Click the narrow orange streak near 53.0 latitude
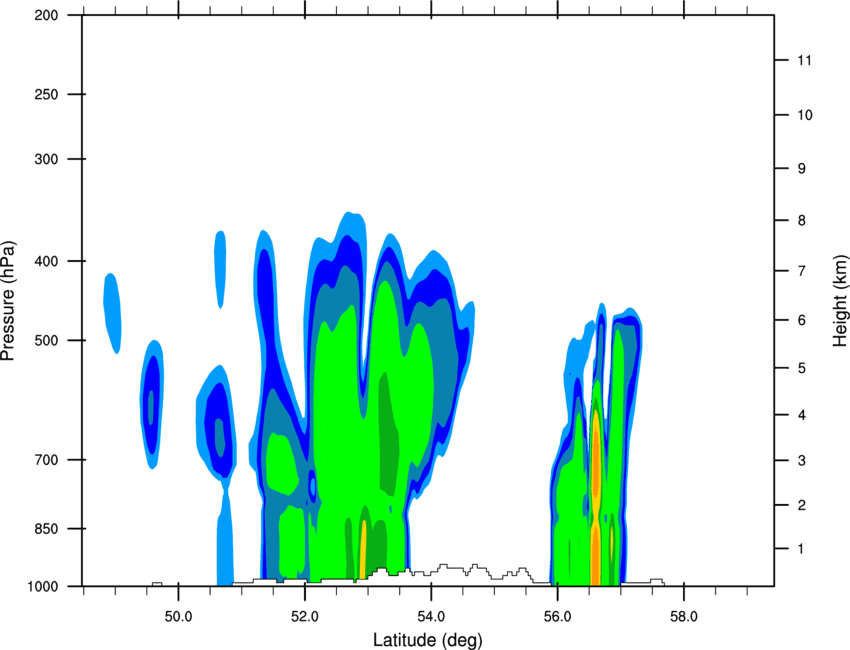Image resolution: width=850 pixels, height=650 pixels. (x=363, y=549)
